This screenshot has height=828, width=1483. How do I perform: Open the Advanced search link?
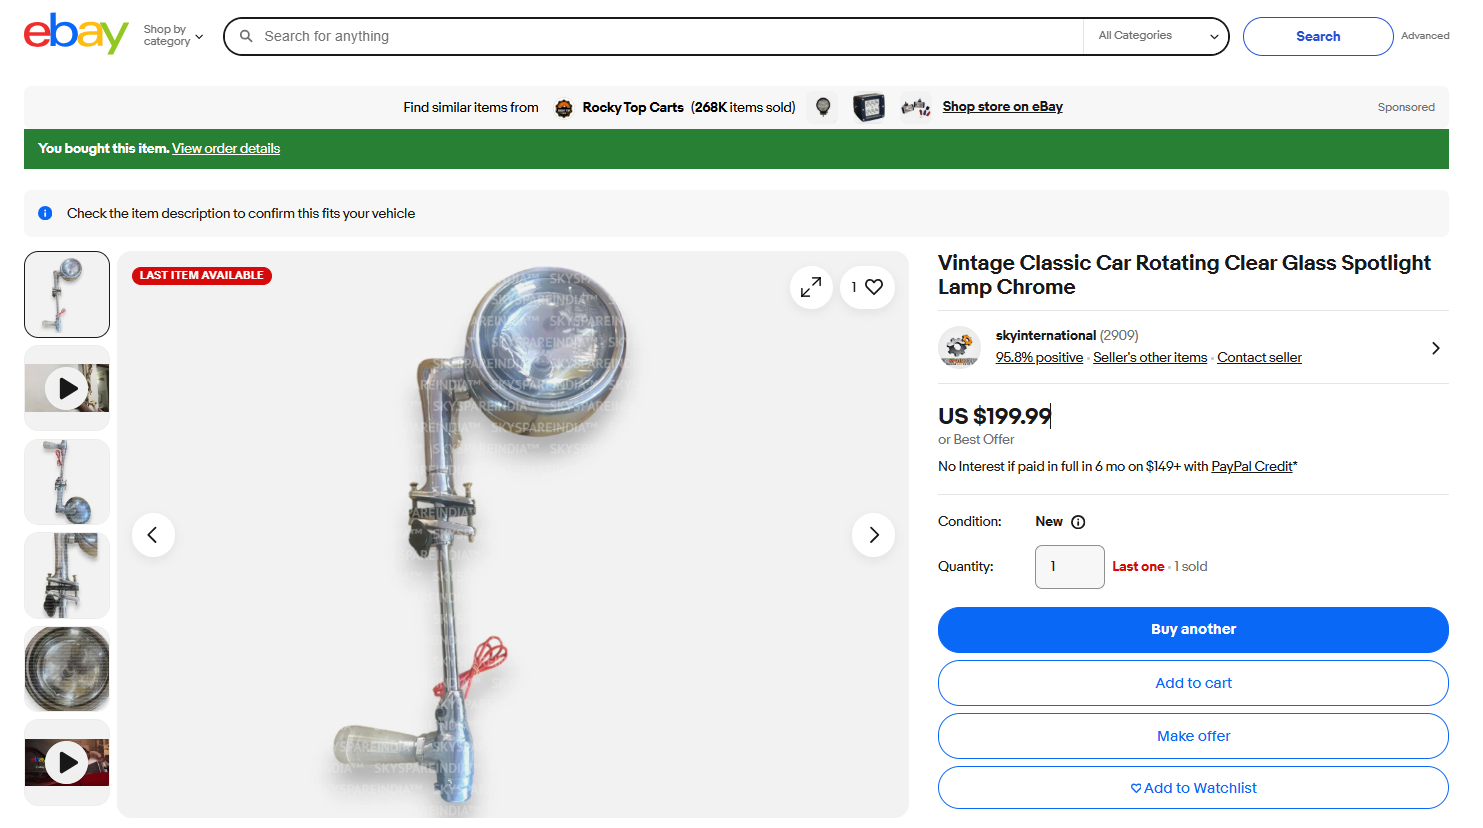1424,36
